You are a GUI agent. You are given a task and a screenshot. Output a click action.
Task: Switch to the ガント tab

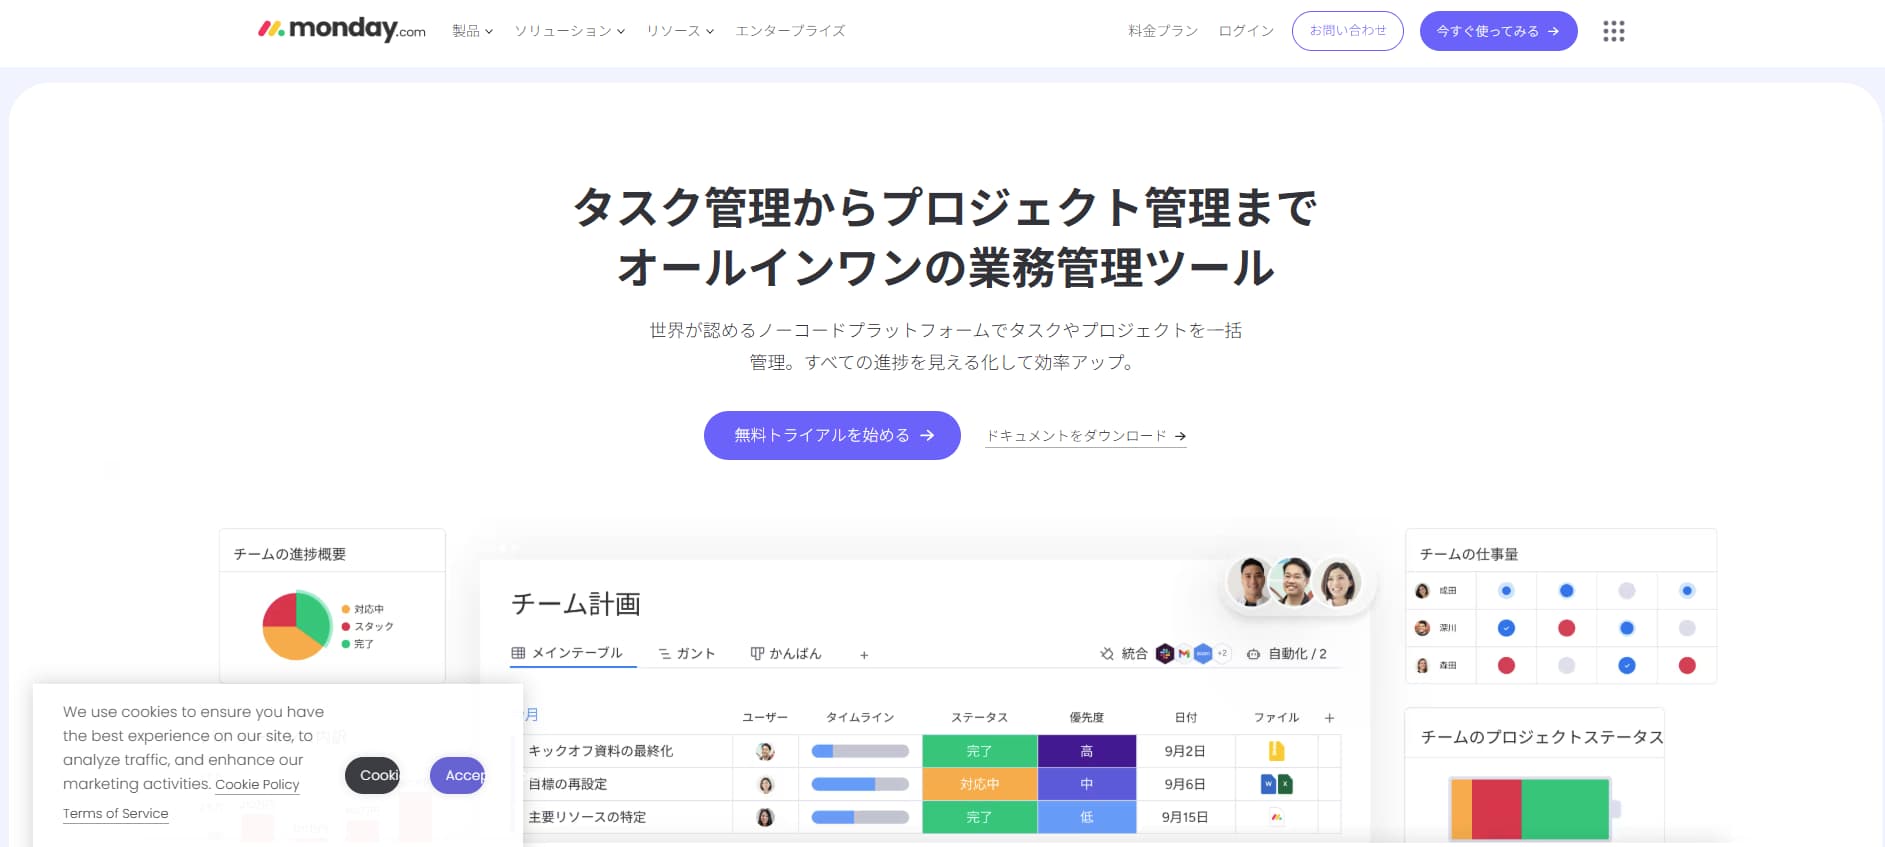(x=687, y=654)
